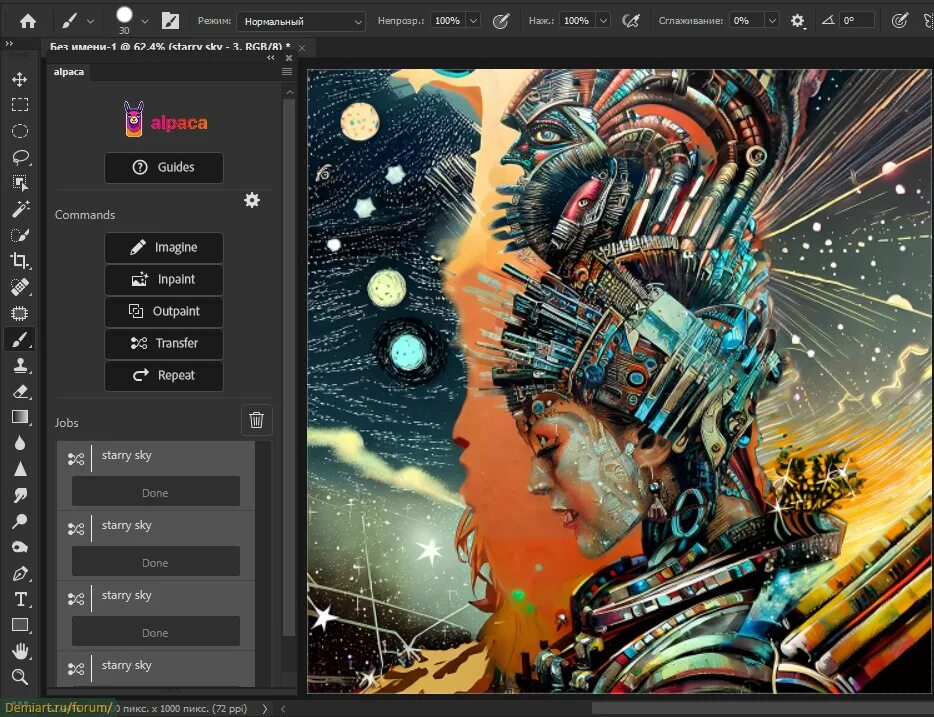Open the Непрозр. opacity slider arrow
The image size is (934, 717).
(x=474, y=21)
